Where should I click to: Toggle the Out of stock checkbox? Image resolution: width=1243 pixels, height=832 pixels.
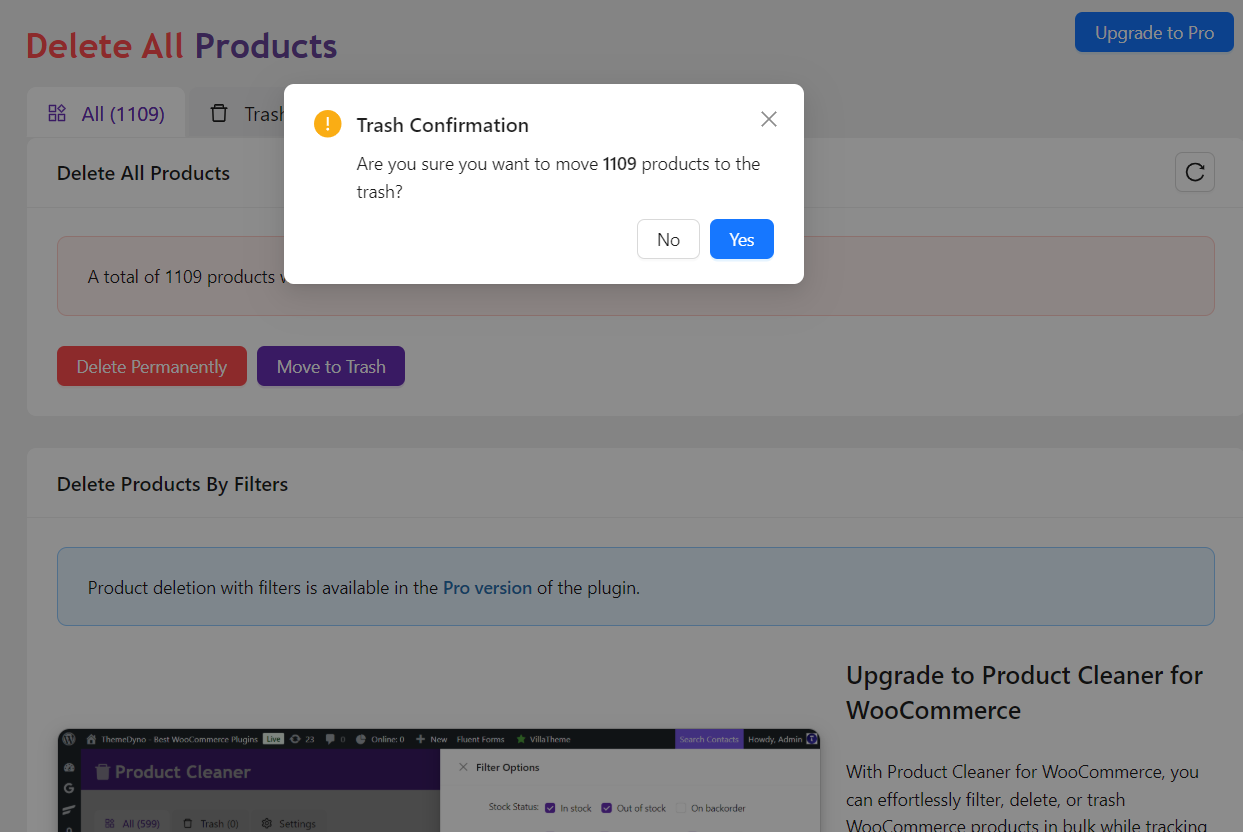coord(606,808)
